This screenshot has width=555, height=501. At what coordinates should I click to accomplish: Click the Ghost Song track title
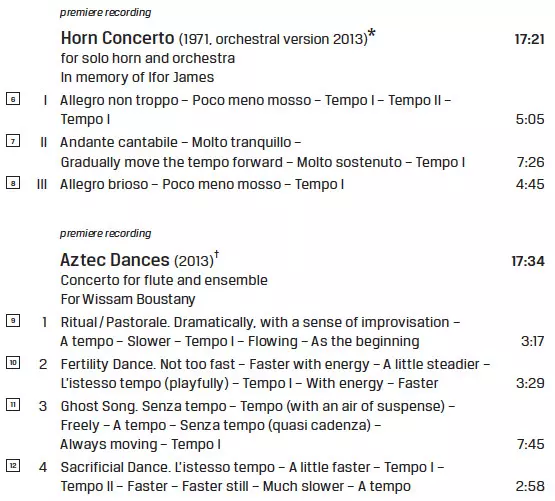click(x=98, y=406)
